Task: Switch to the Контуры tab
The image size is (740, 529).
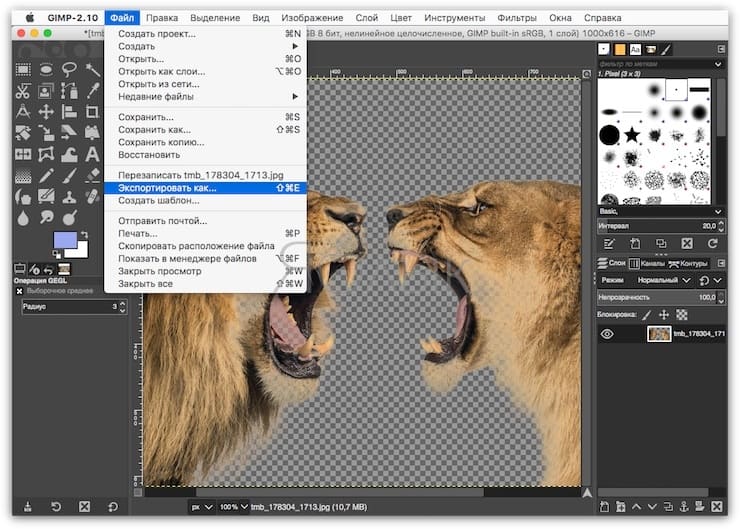Action: pyautogui.click(x=689, y=263)
